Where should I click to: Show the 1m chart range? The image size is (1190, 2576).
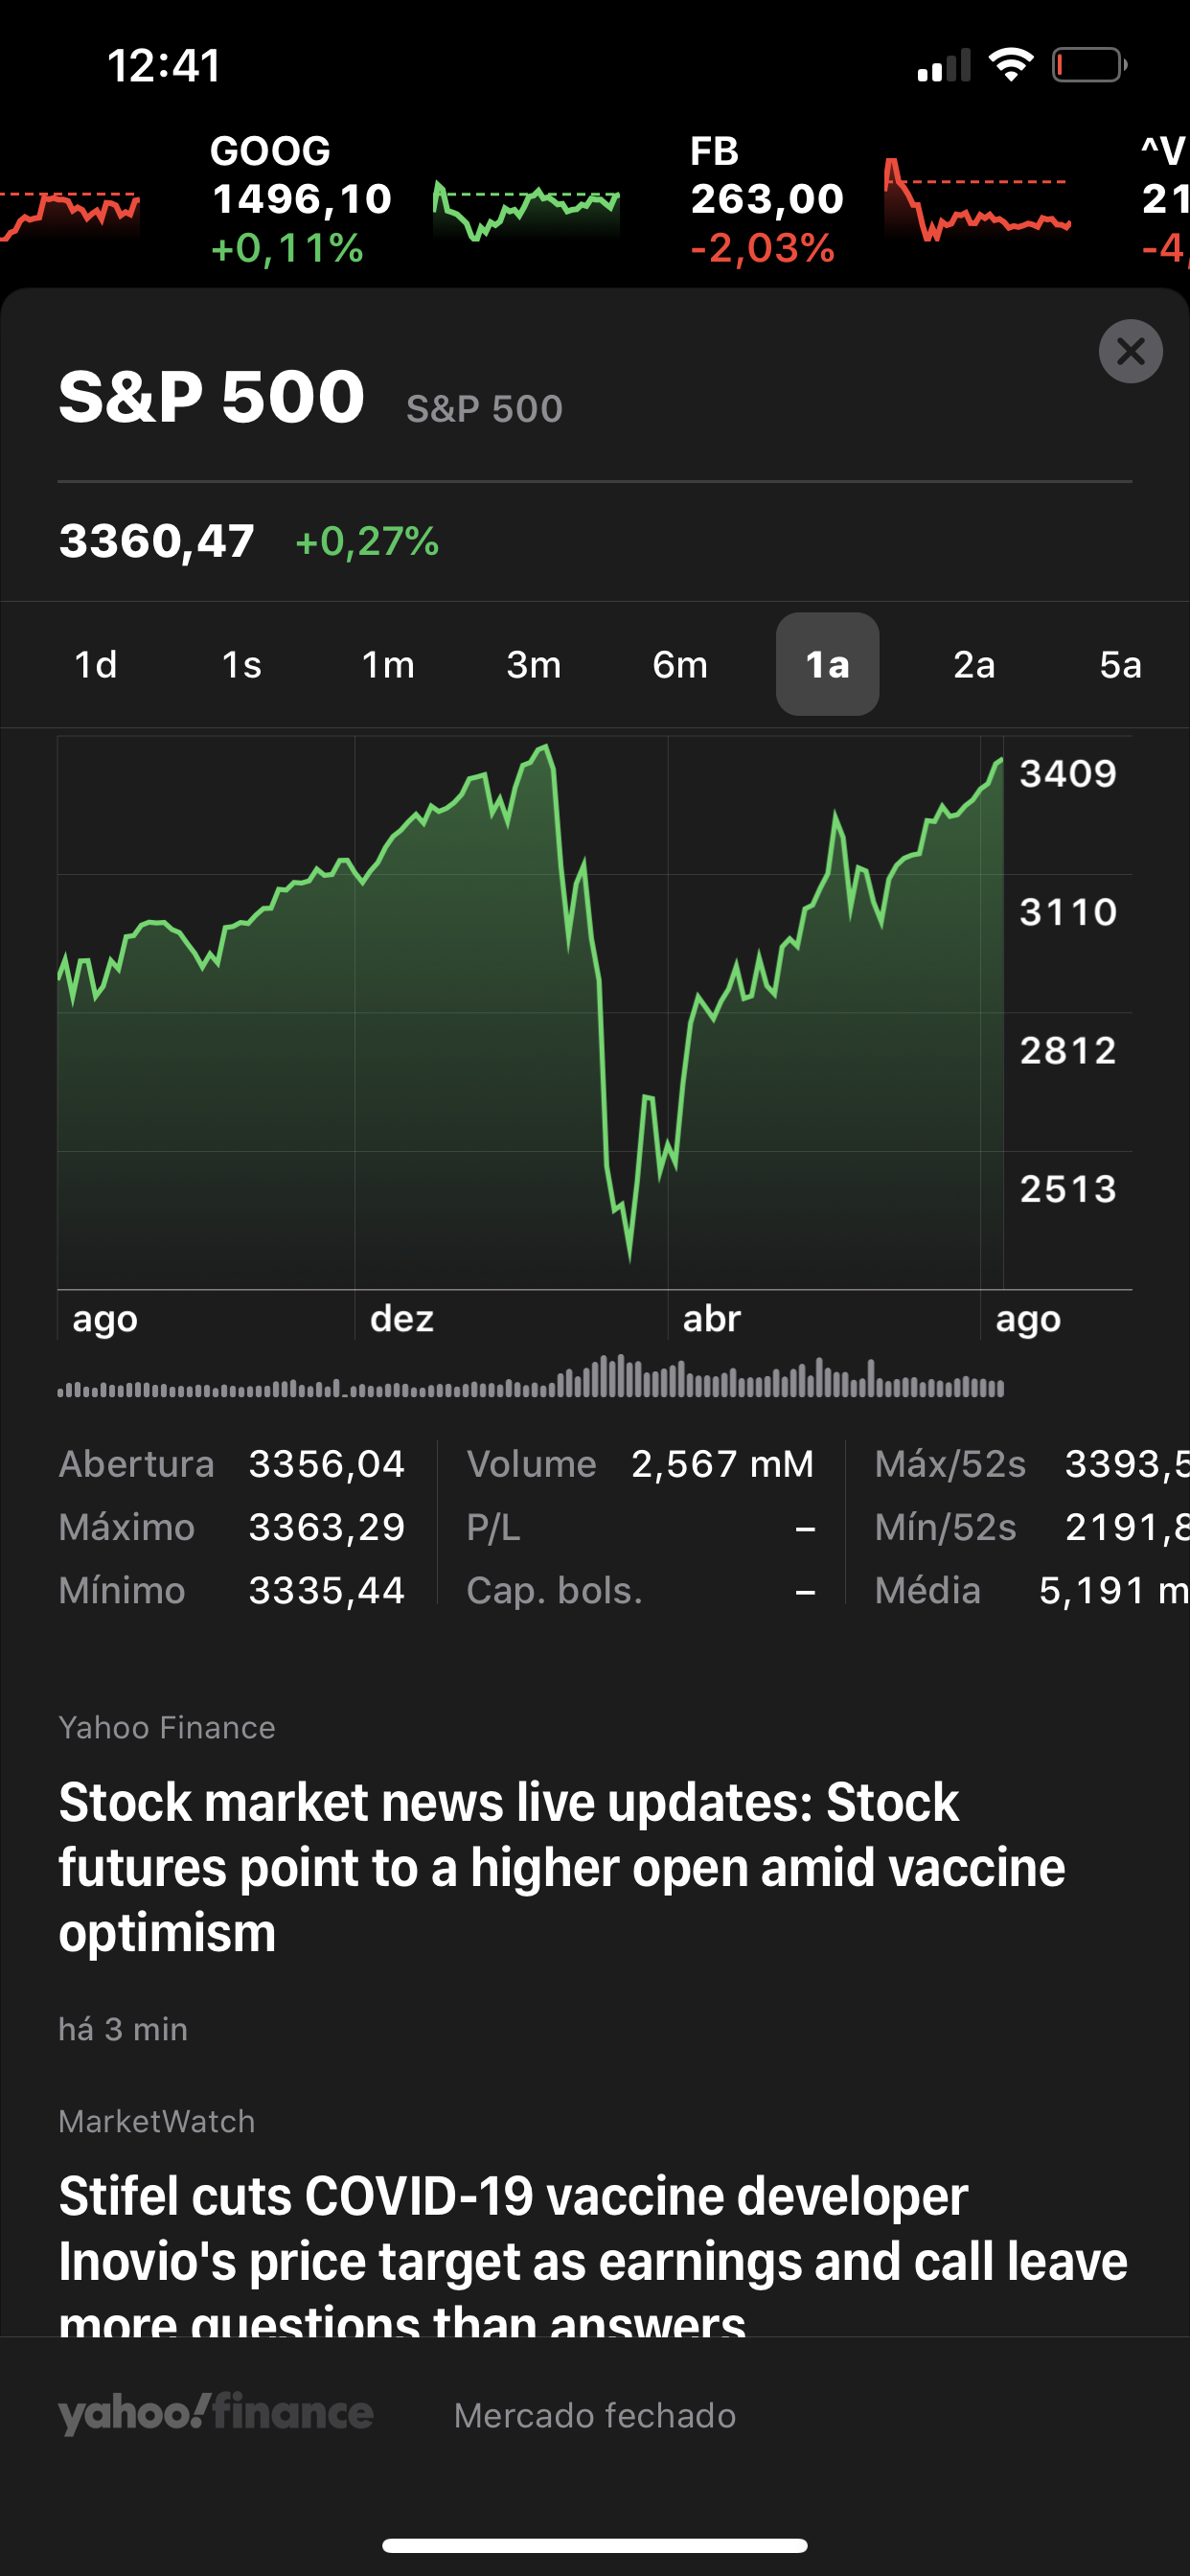388,665
